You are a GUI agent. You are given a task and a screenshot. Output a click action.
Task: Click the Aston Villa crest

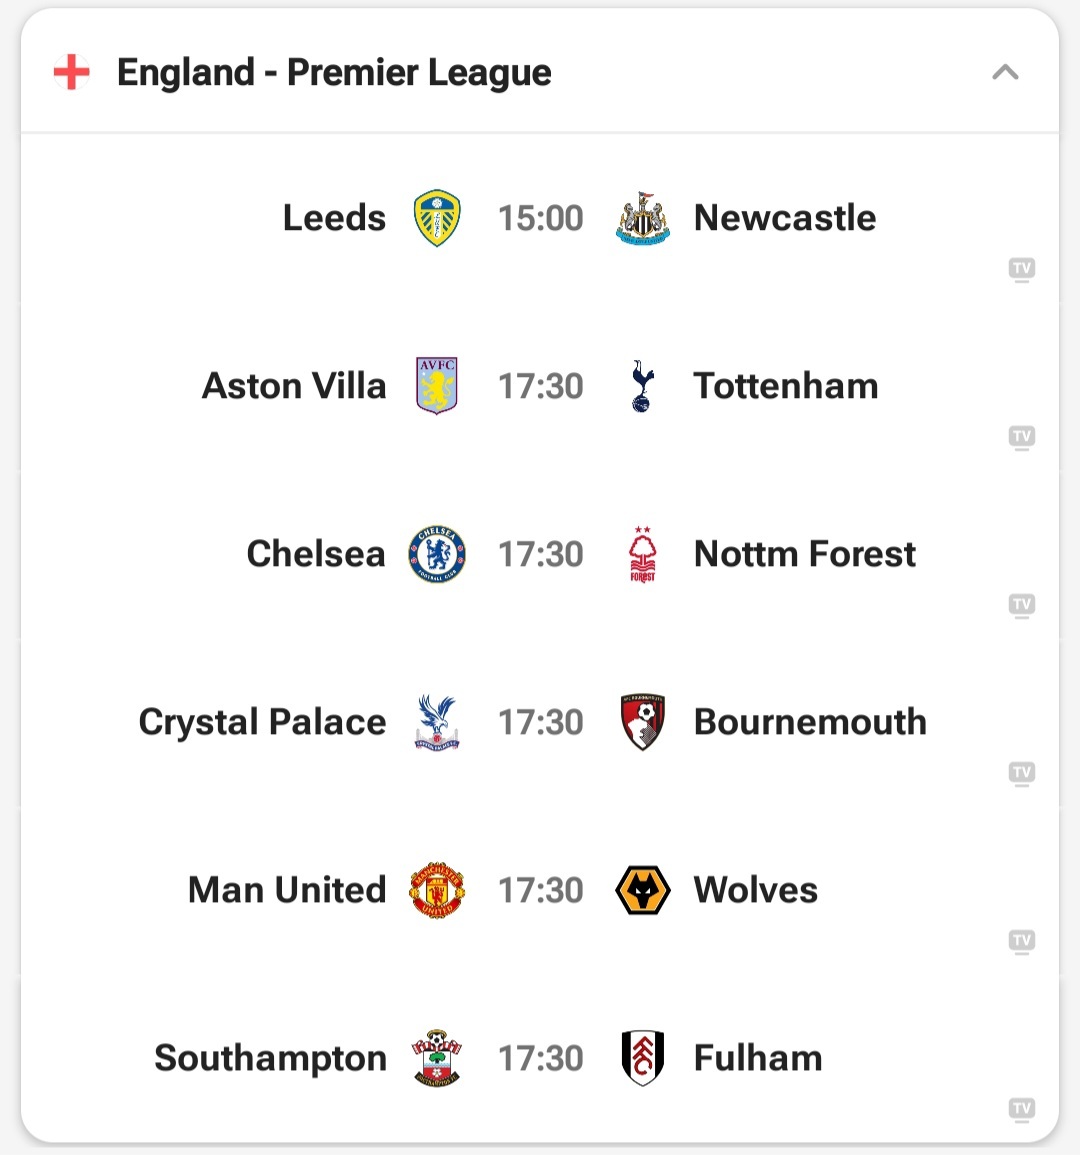[437, 386]
